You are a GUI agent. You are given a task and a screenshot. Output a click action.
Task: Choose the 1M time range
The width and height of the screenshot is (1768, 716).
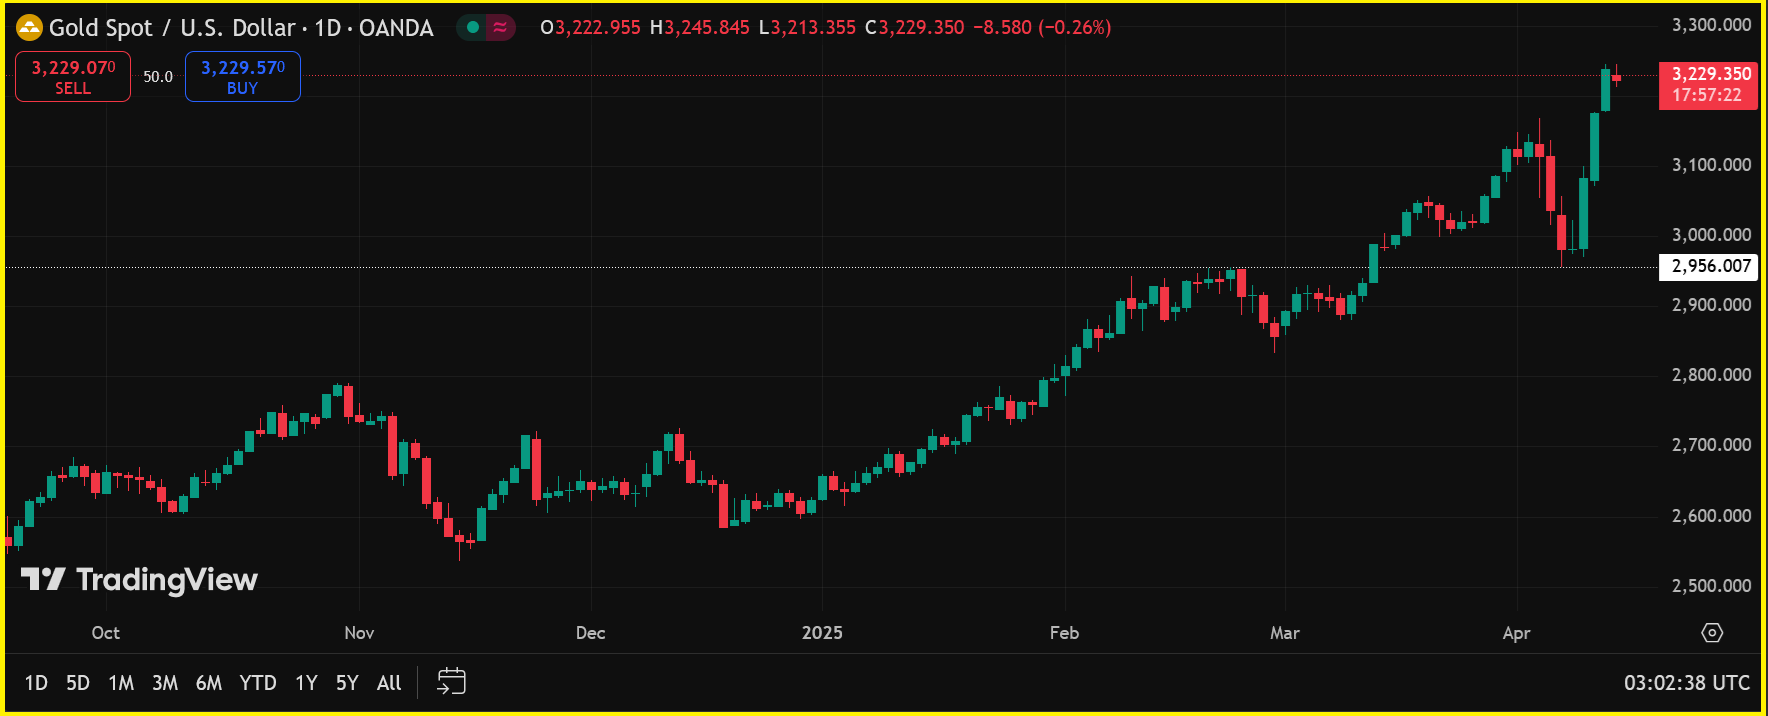pyautogui.click(x=121, y=683)
